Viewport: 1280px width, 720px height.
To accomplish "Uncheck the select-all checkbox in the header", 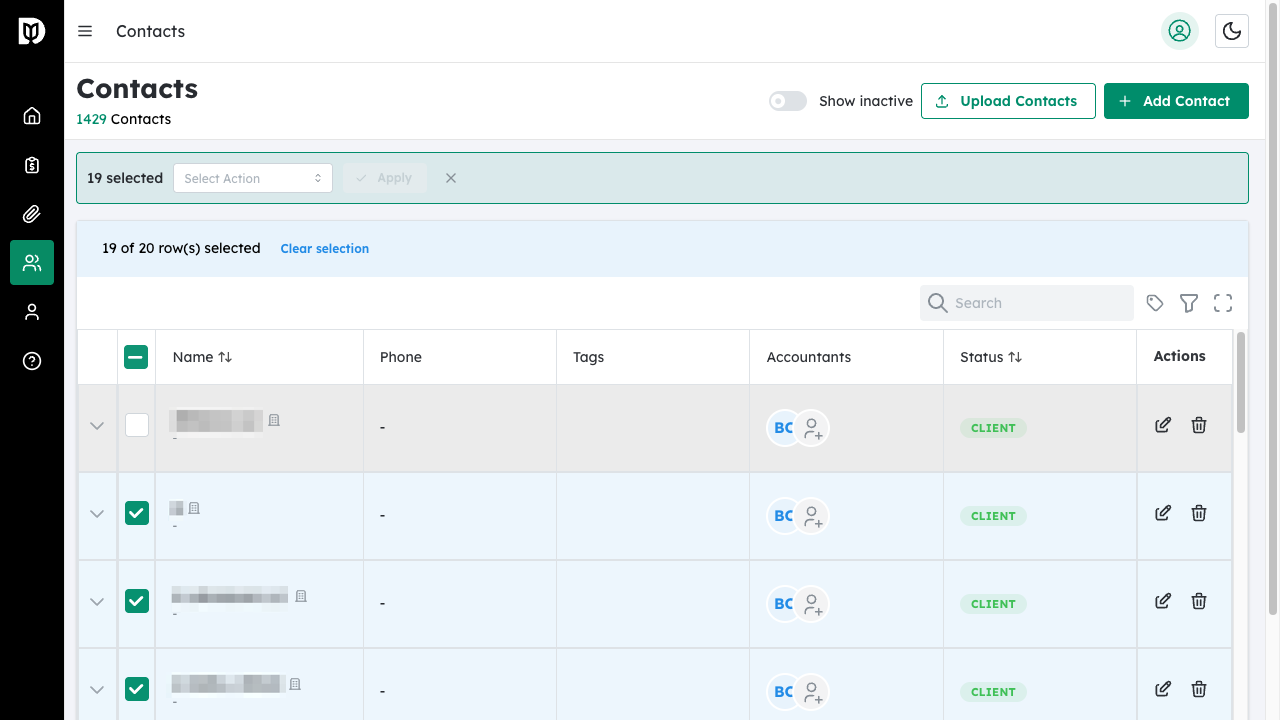I will tap(136, 356).
